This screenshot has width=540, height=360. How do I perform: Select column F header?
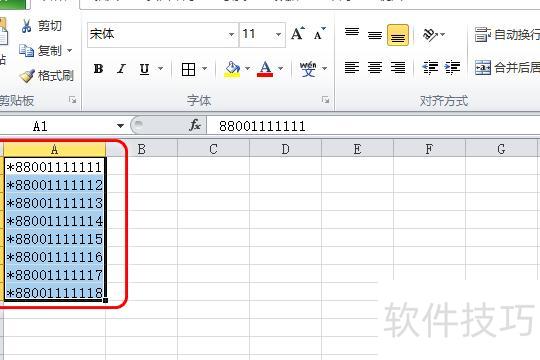tap(429, 150)
